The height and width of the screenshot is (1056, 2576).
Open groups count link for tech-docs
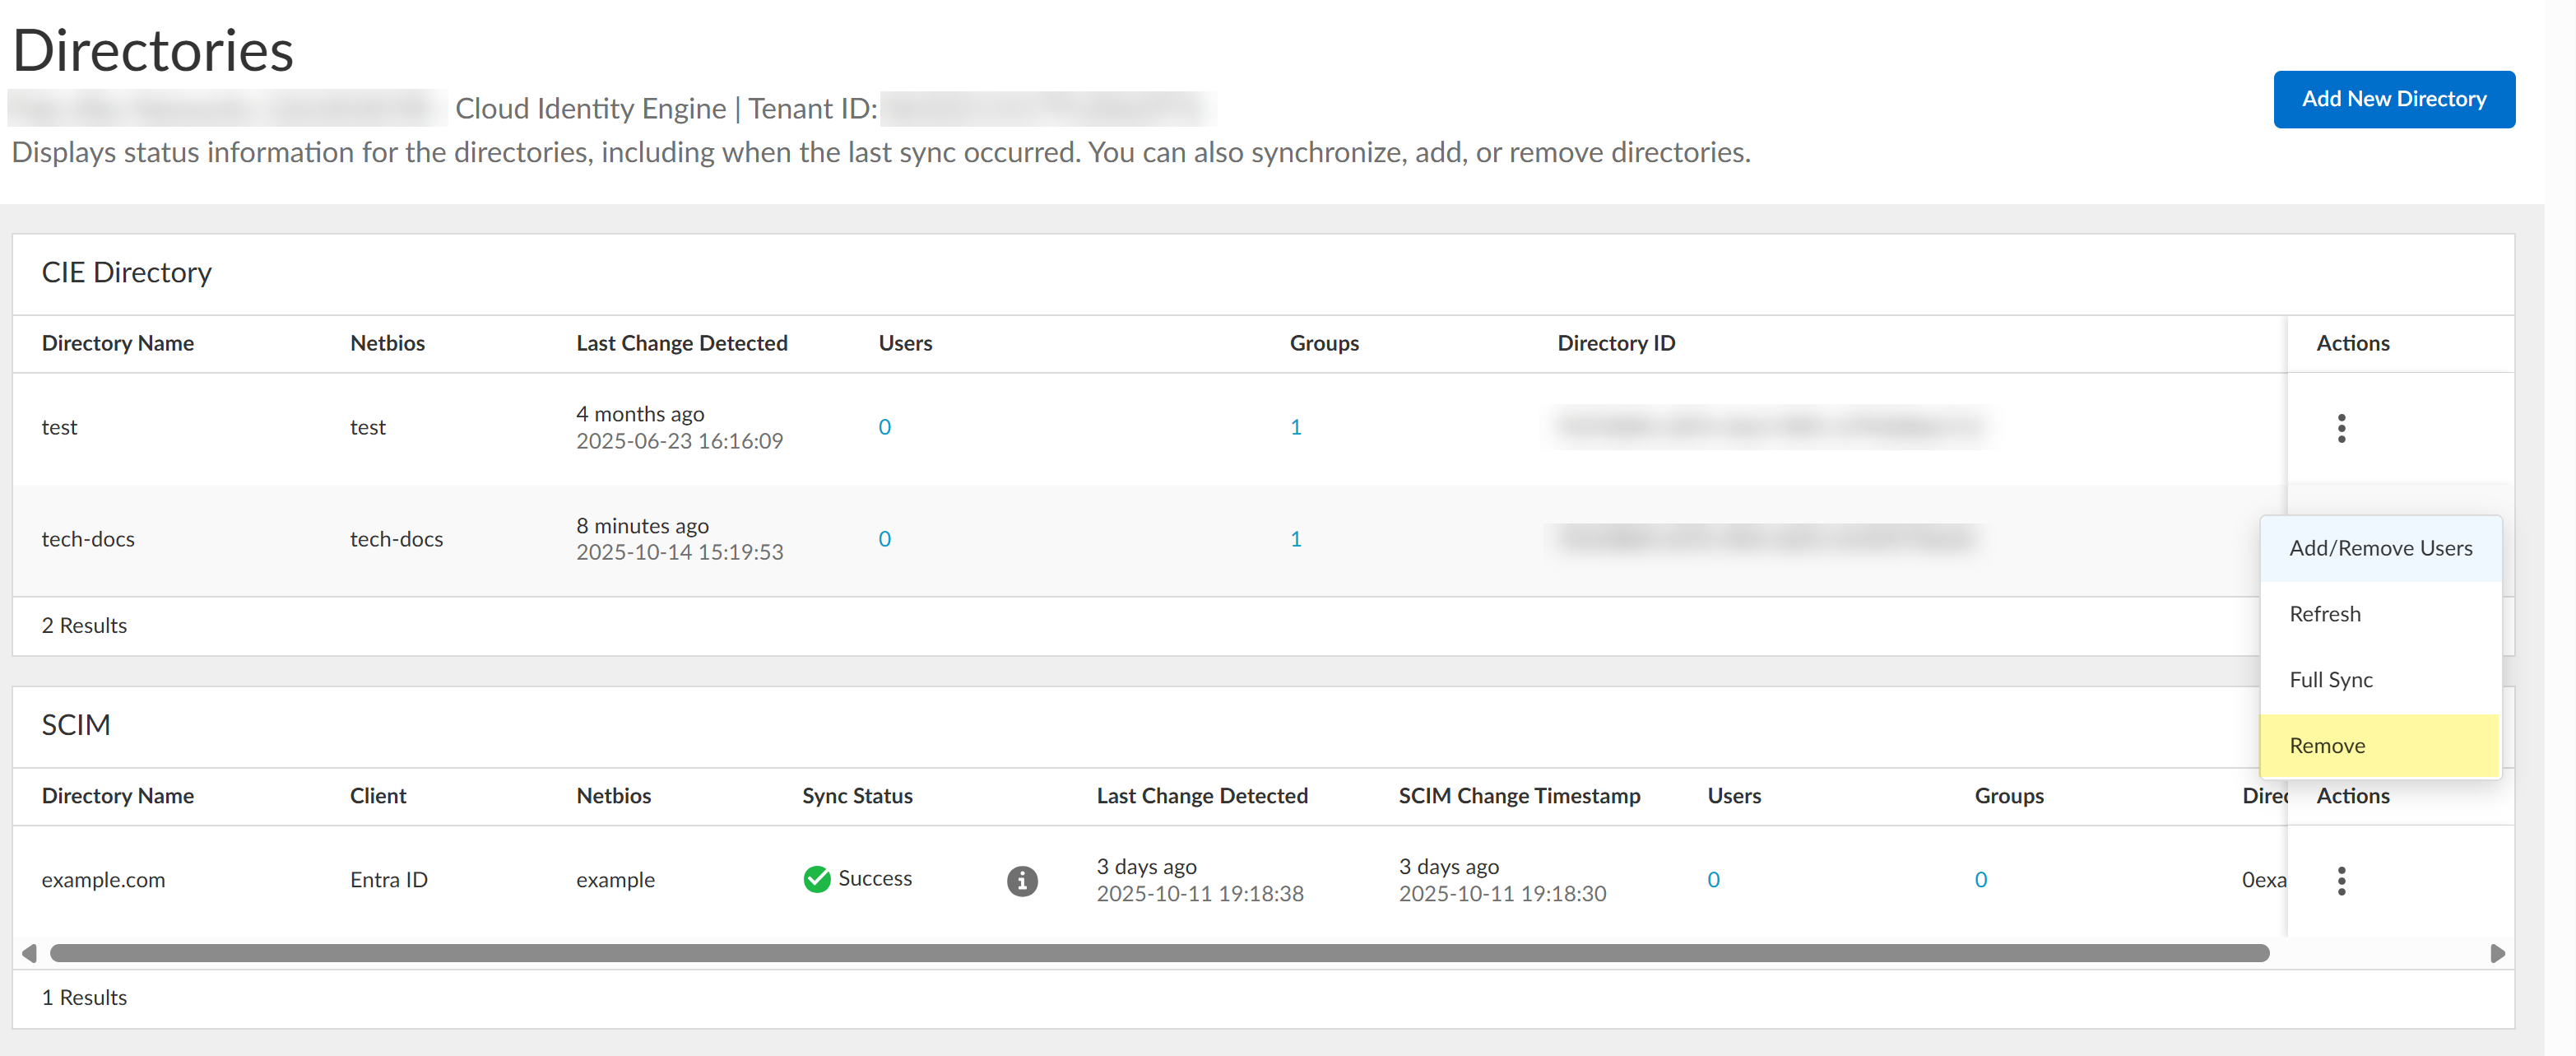click(x=1295, y=539)
